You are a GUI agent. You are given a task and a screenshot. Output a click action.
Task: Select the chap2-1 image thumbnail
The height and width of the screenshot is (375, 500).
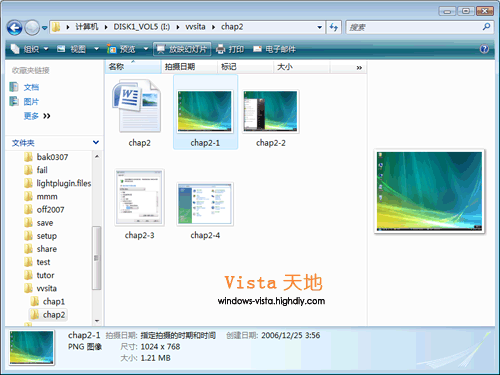coord(205,113)
